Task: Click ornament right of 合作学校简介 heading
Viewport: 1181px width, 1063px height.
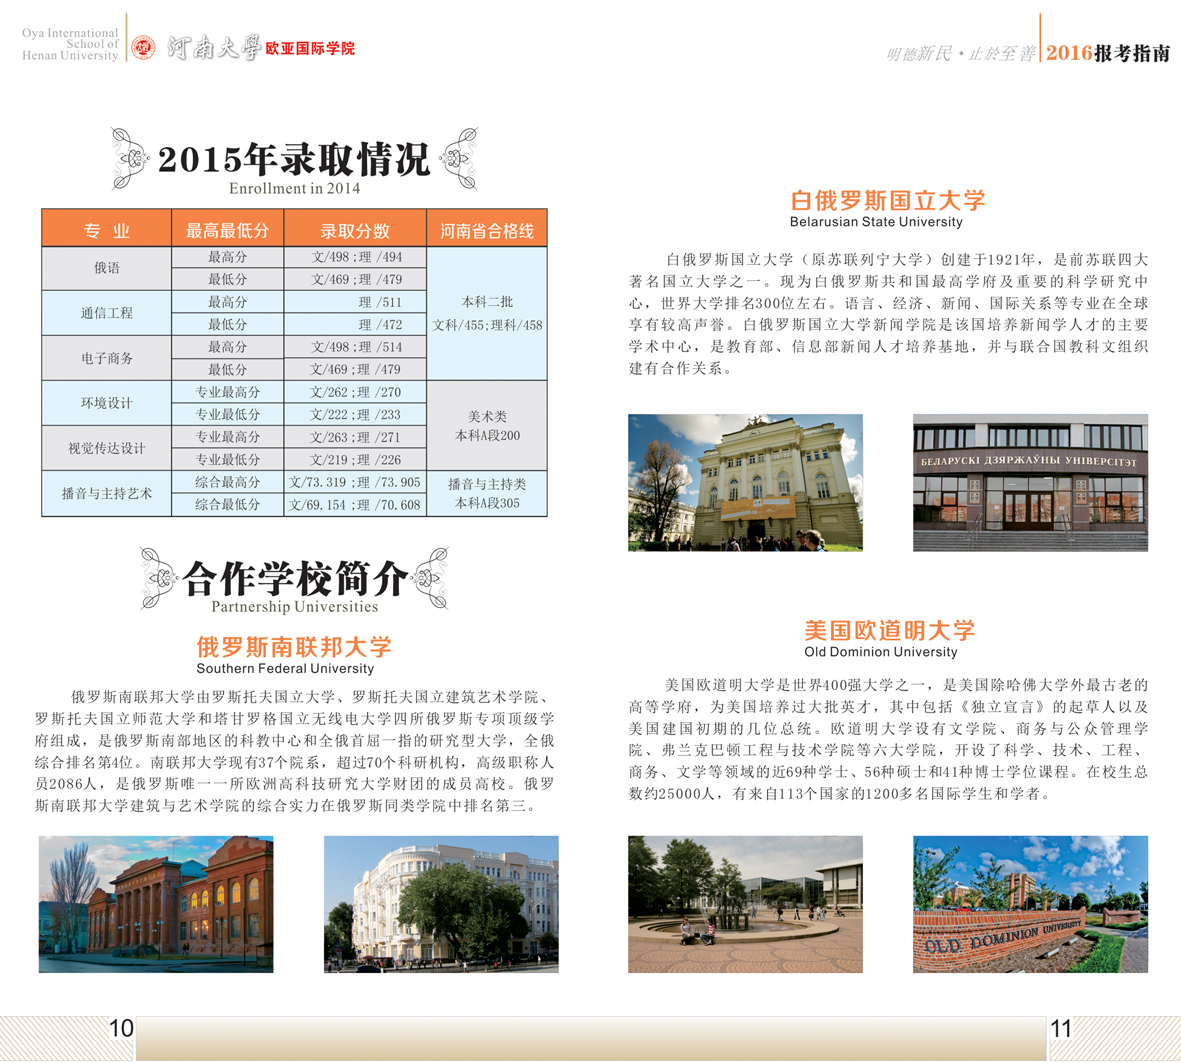Action: pyautogui.click(x=432, y=577)
